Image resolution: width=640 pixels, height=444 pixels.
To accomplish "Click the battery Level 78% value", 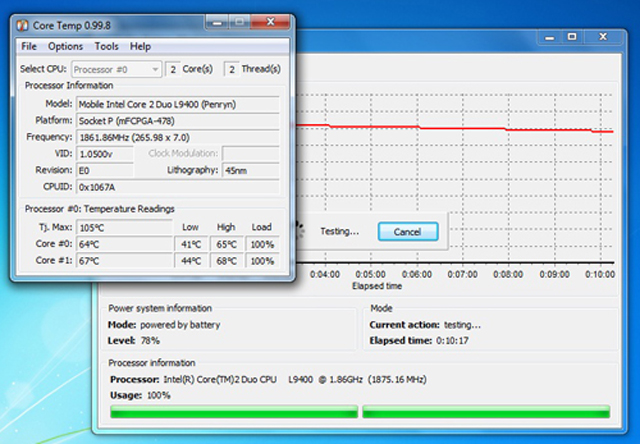I will pos(150,341).
